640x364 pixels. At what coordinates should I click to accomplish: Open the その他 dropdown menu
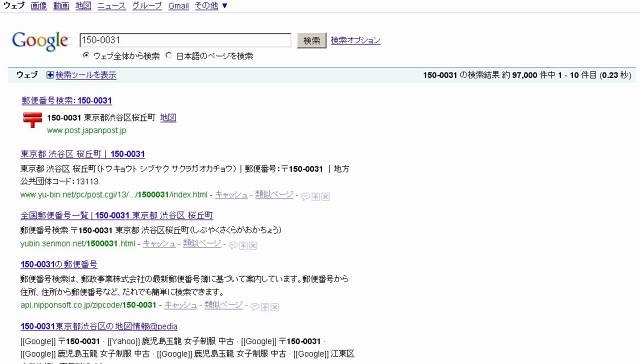[x=211, y=6]
